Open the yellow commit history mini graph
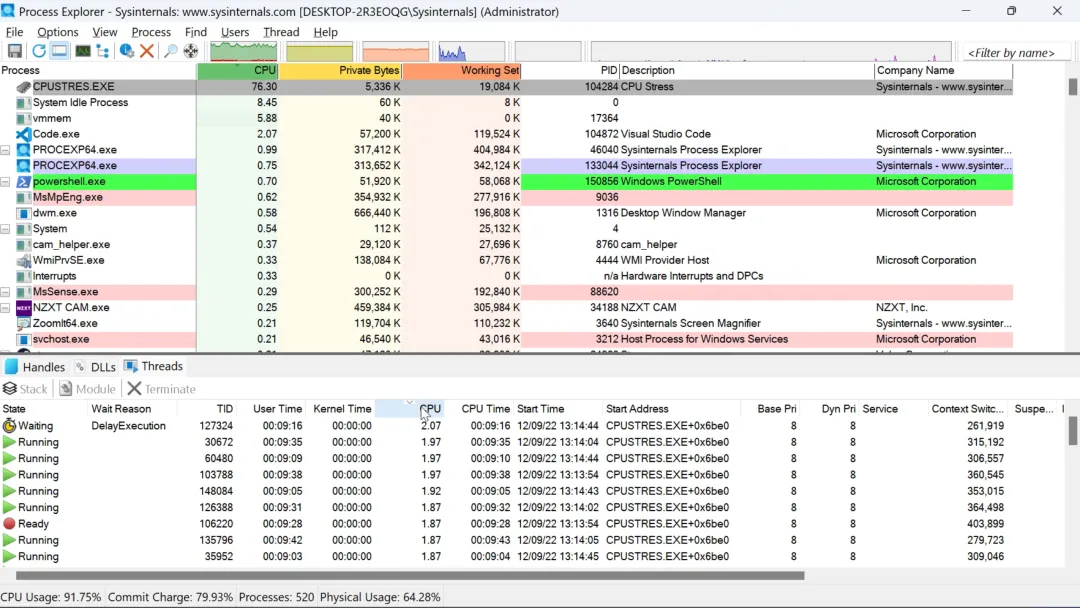The image size is (1080, 608). click(320, 51)
